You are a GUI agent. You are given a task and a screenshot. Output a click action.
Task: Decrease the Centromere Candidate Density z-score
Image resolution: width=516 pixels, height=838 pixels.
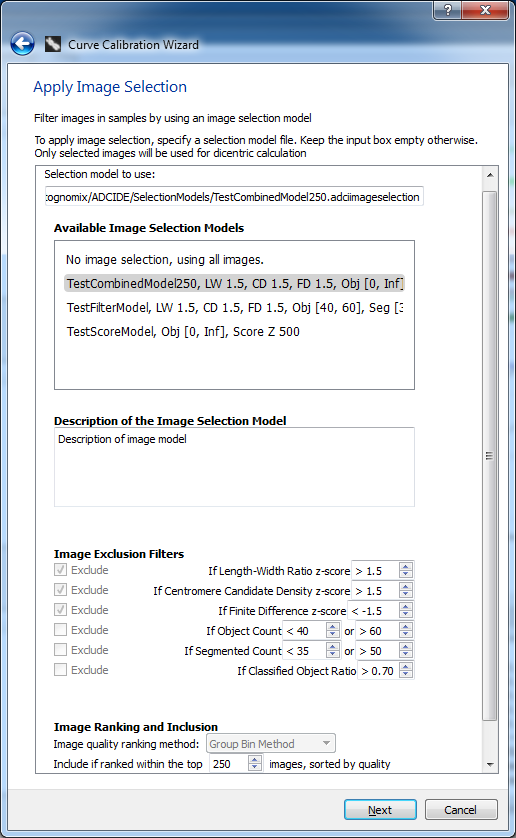(406, 594)
